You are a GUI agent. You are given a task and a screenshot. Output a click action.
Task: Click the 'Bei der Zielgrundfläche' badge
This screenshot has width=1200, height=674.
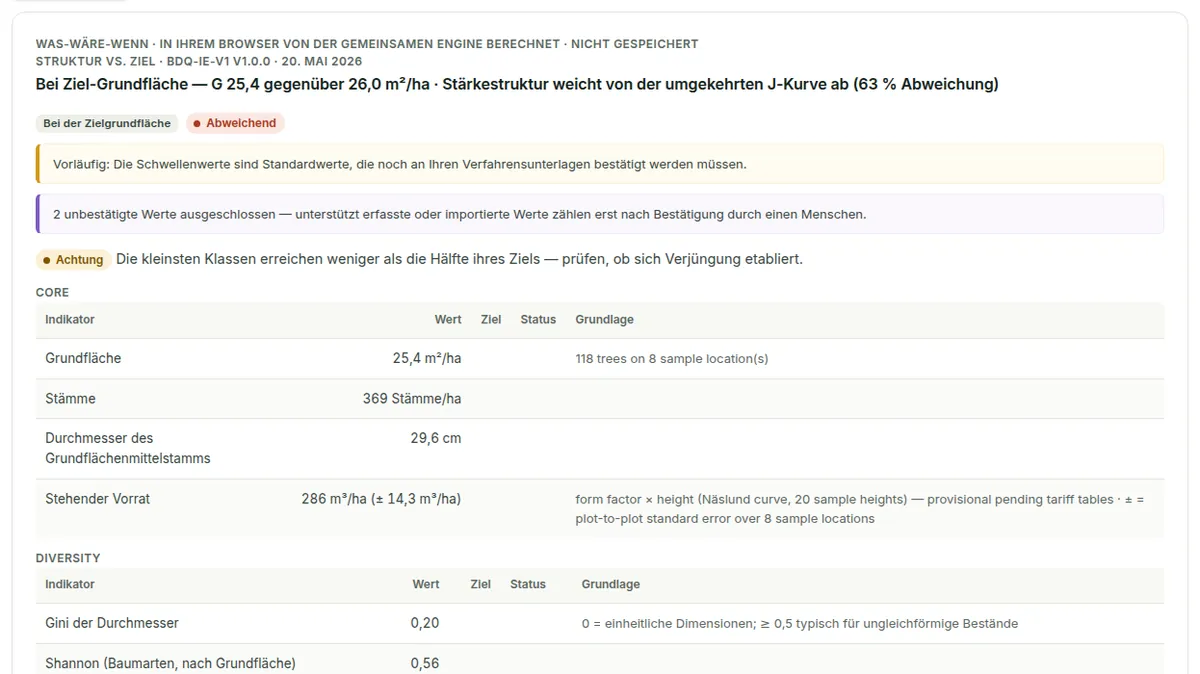click(x=108, y=123)
